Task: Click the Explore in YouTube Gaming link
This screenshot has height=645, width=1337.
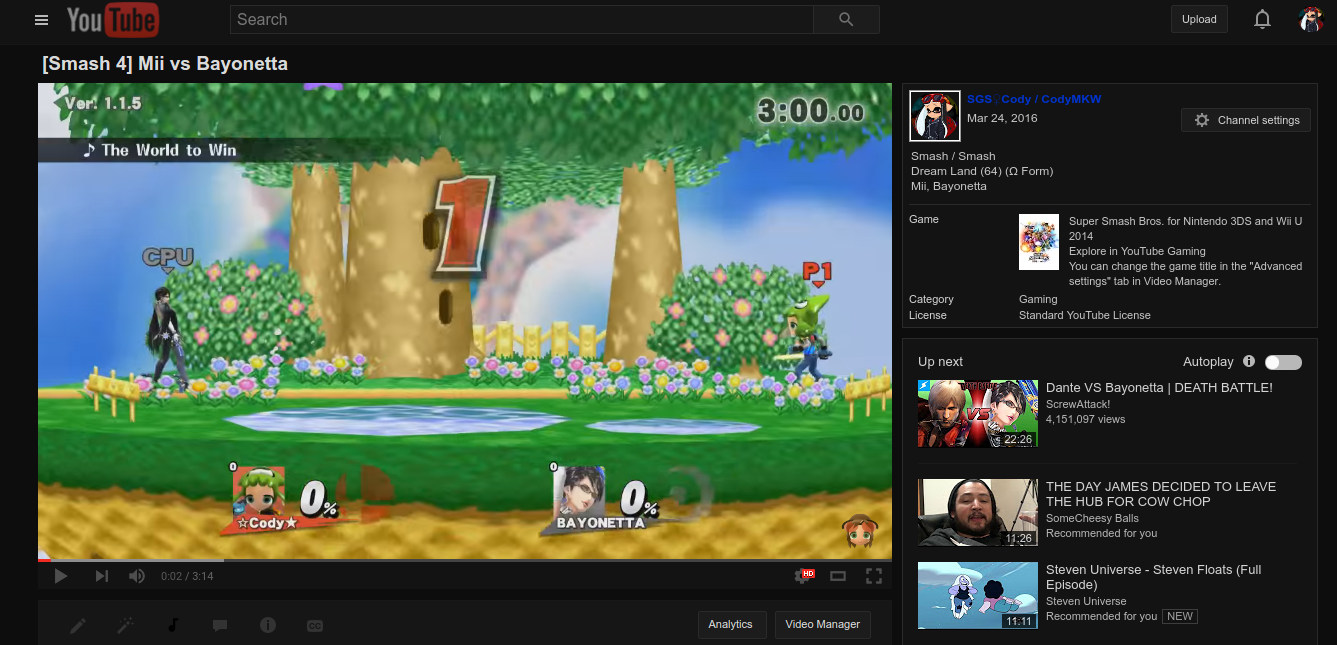Action: (1137, 251)
